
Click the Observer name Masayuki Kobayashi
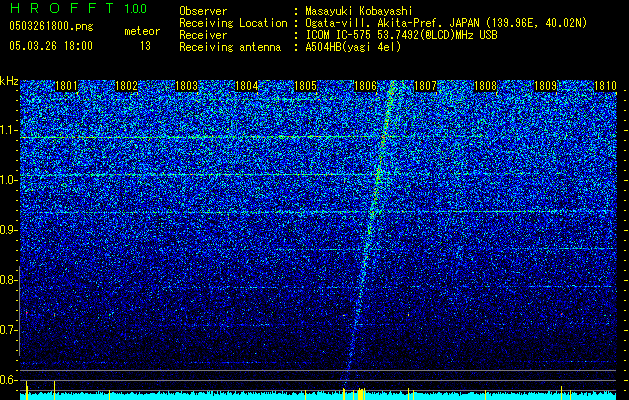[359, 11]
